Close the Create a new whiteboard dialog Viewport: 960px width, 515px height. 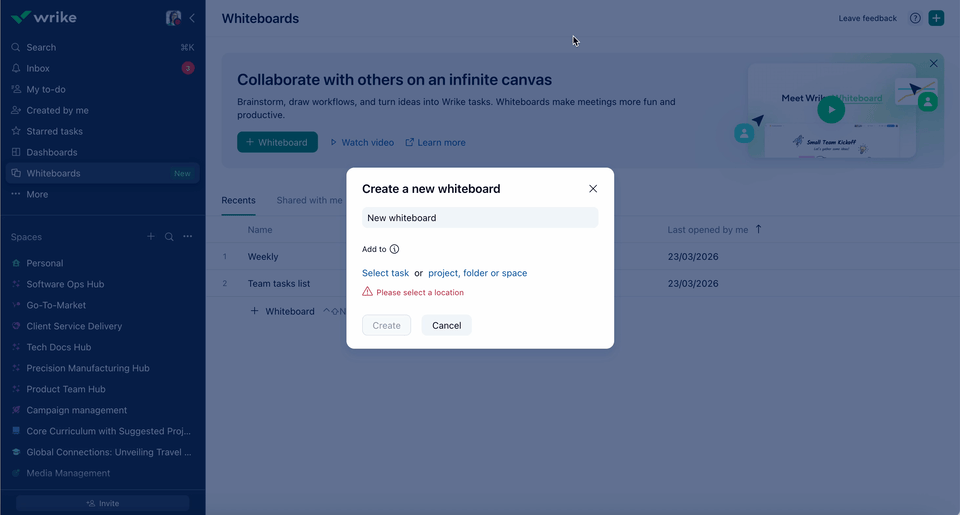tap(593, 189)
